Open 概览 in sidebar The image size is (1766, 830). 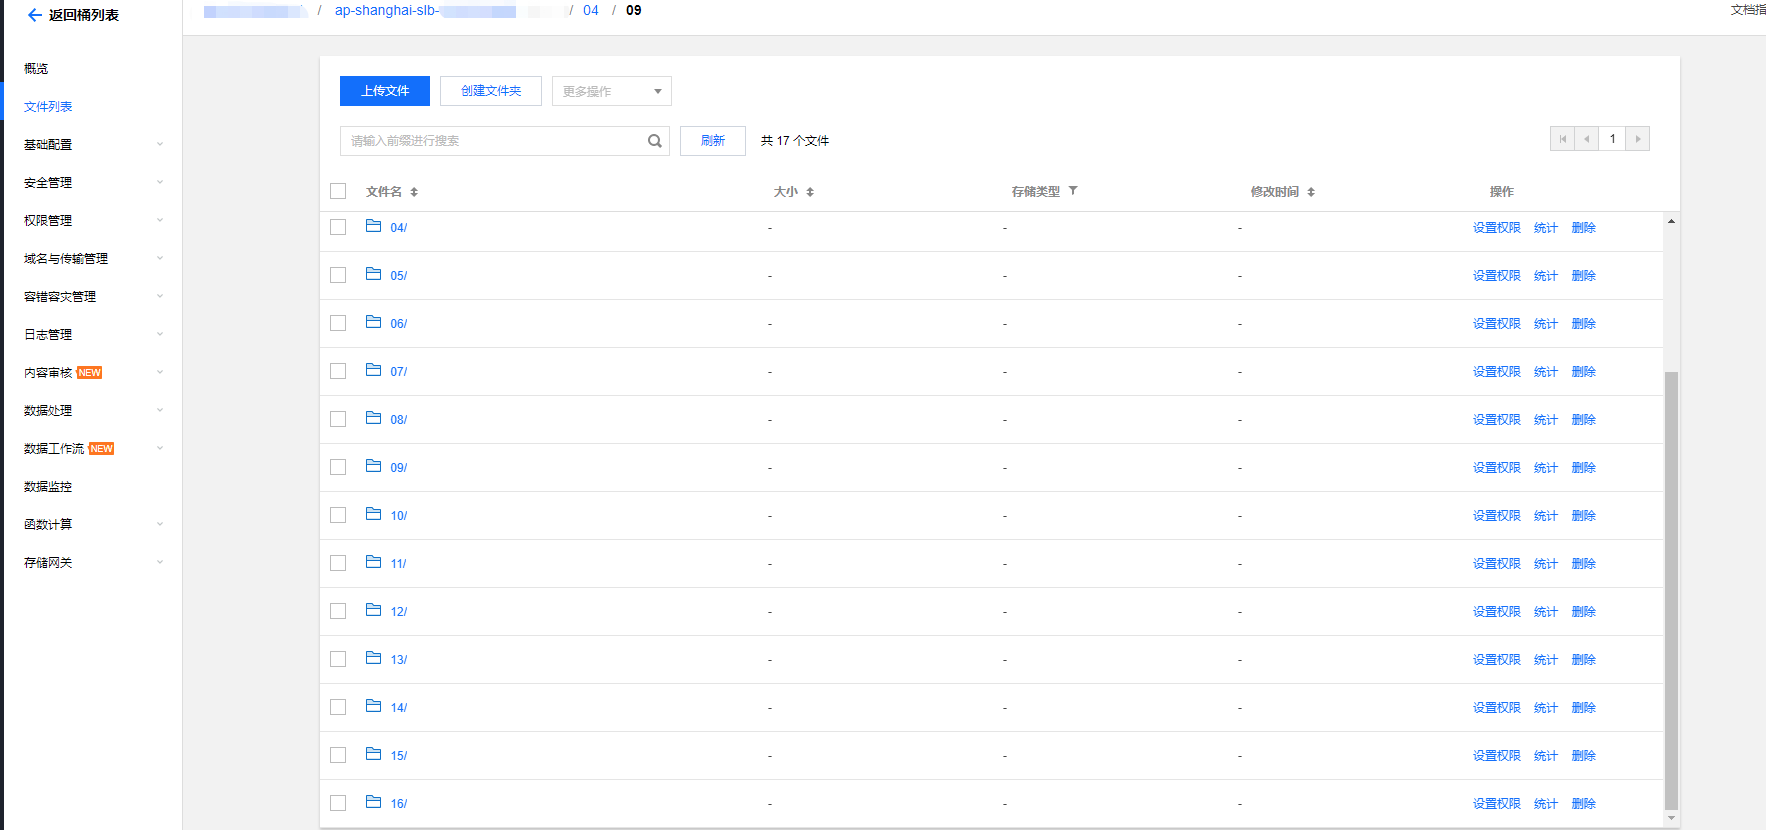(x=36, y=69)
